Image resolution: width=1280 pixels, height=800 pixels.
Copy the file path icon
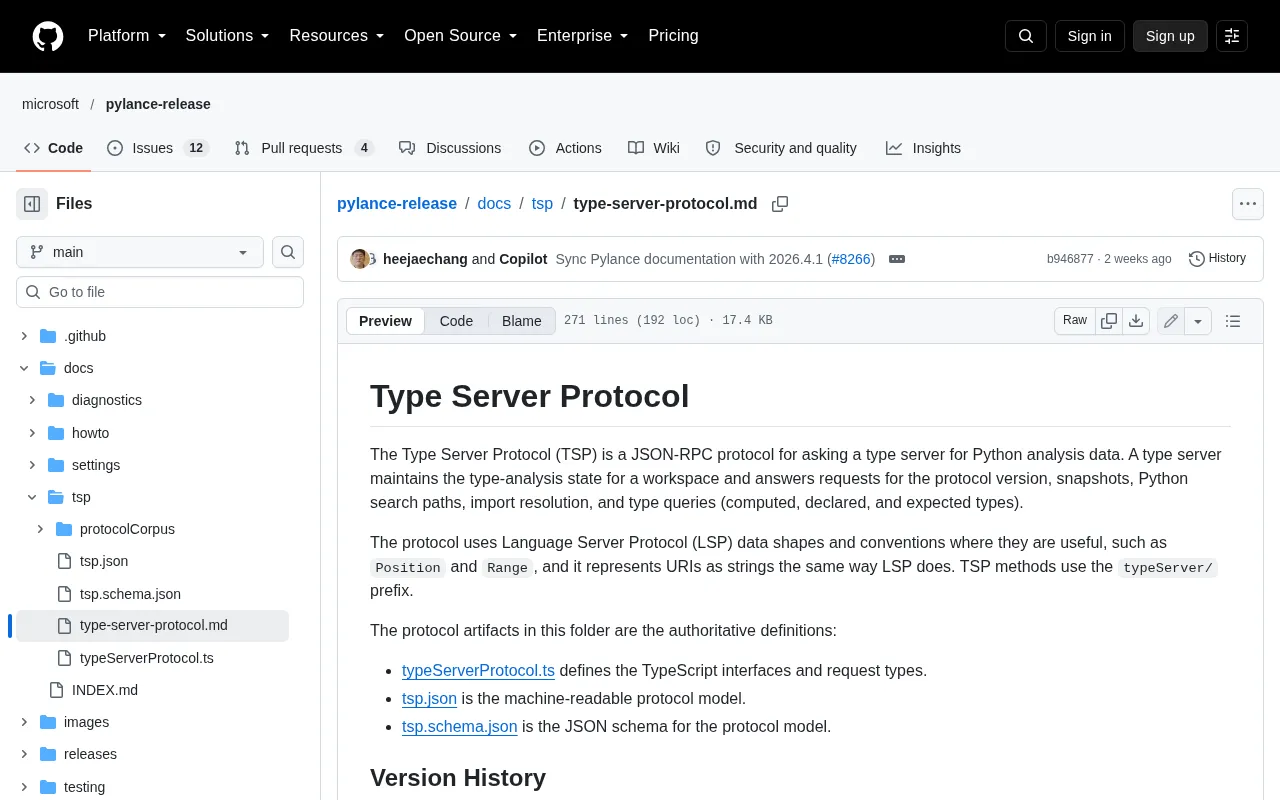(780, 204)
